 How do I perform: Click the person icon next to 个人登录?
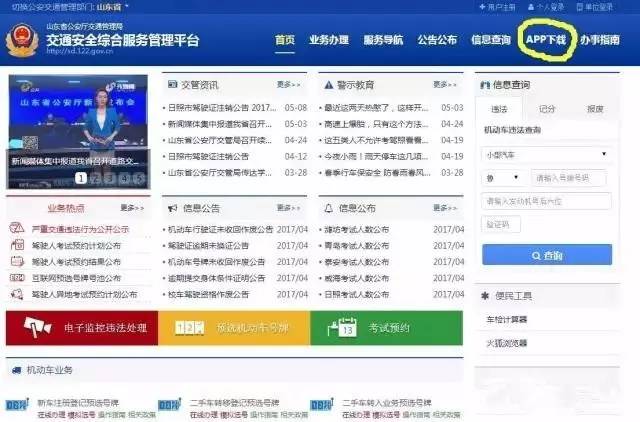[531, 7]
